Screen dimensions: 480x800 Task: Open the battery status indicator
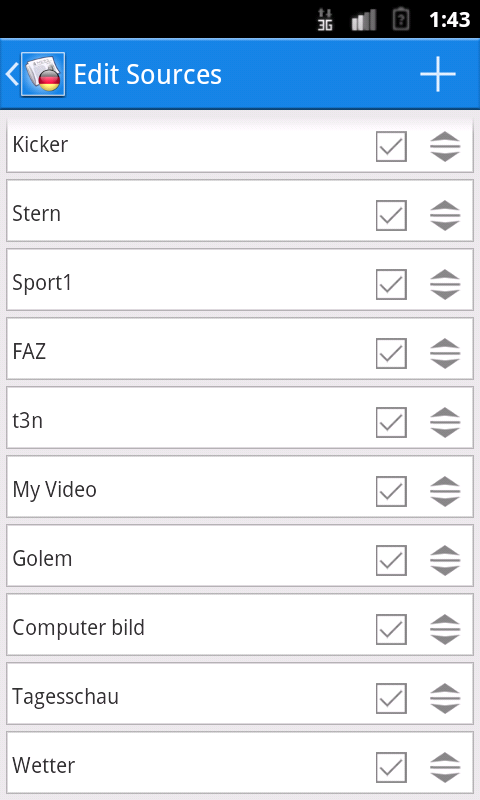point(401,19)
